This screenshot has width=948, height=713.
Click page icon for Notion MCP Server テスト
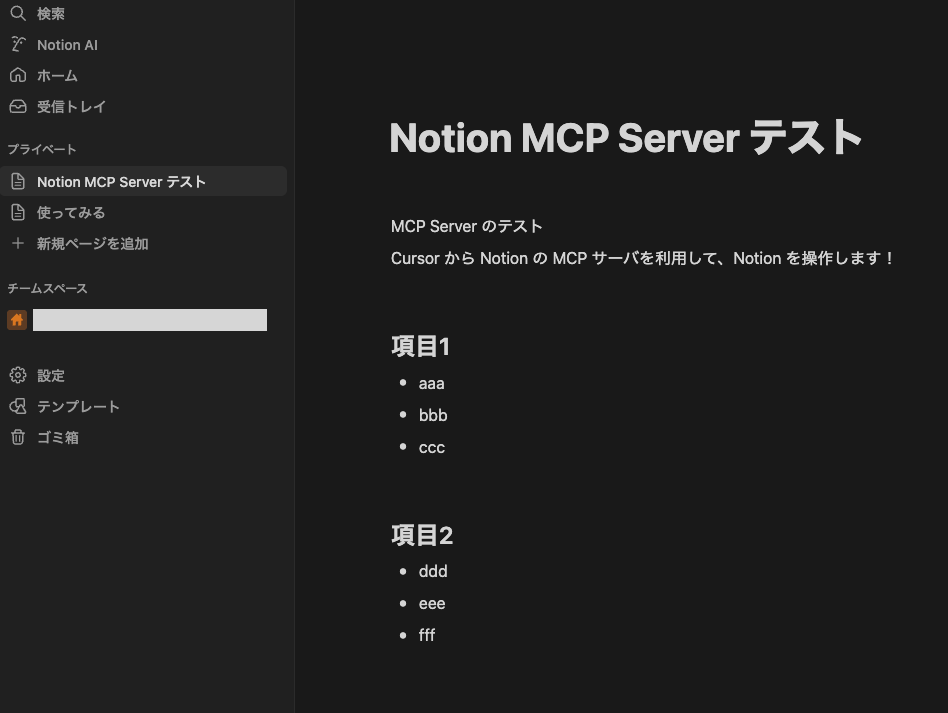18,181
